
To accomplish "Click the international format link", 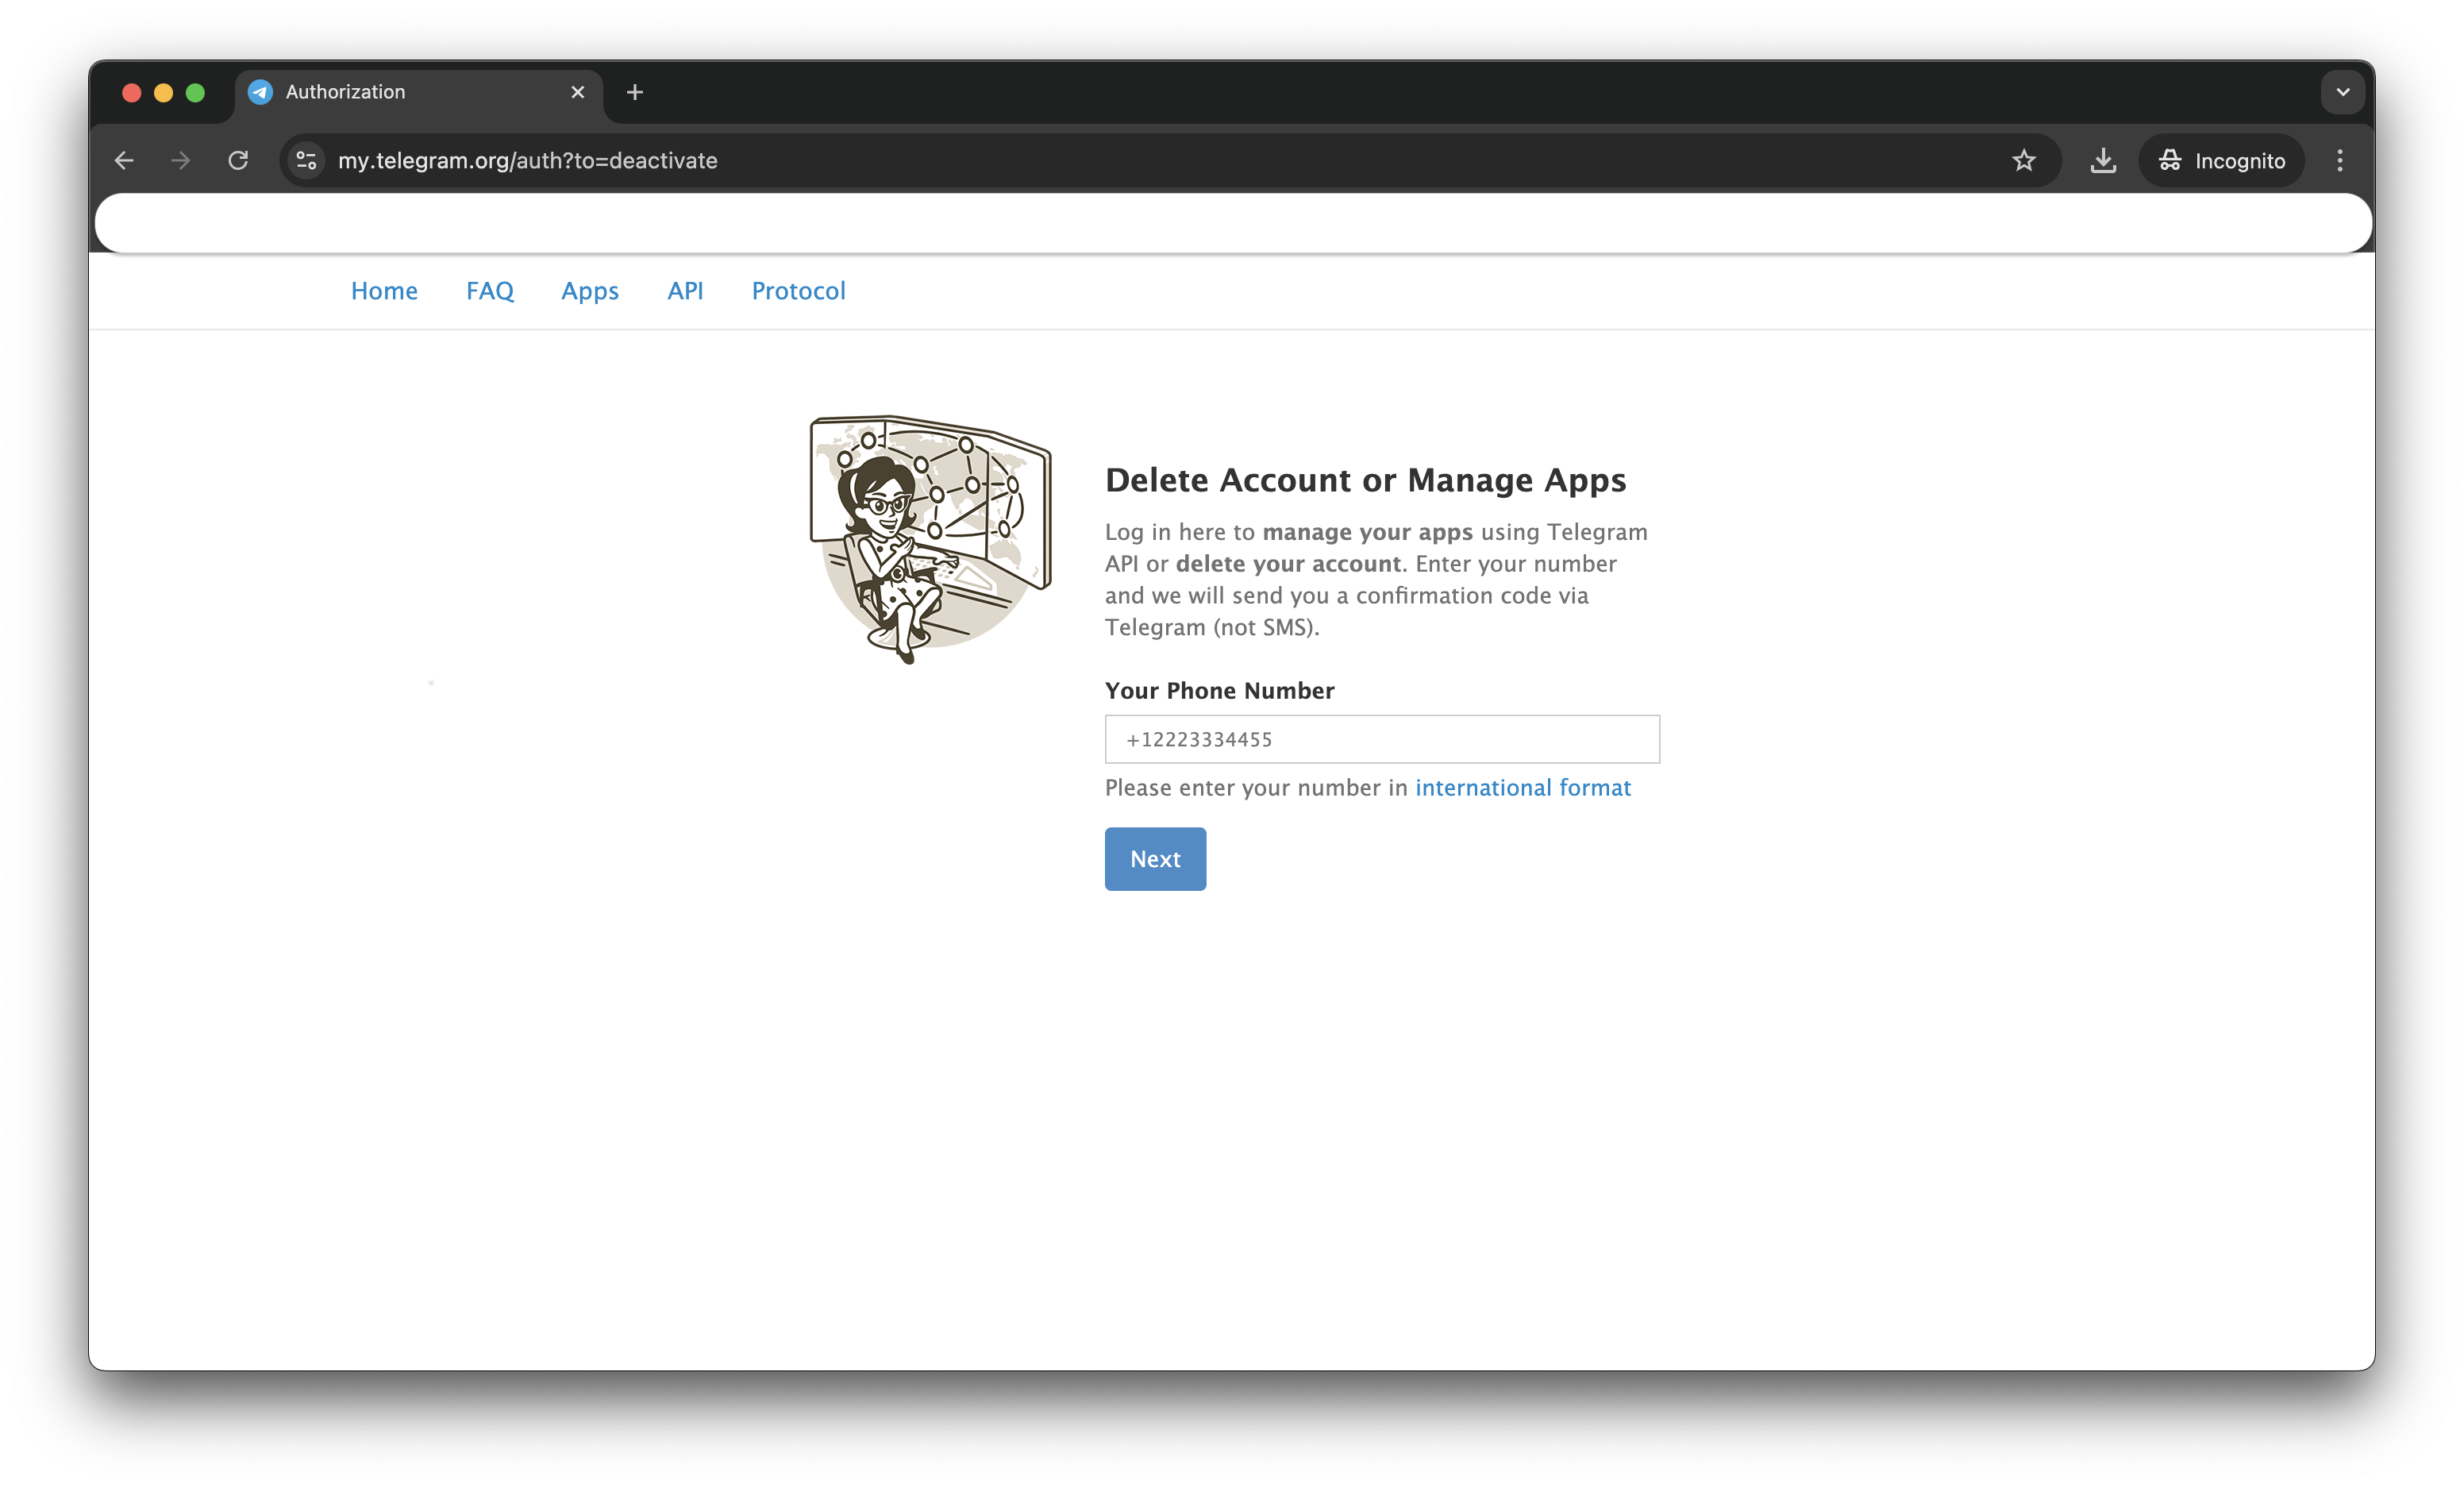I will [1523, 787].
